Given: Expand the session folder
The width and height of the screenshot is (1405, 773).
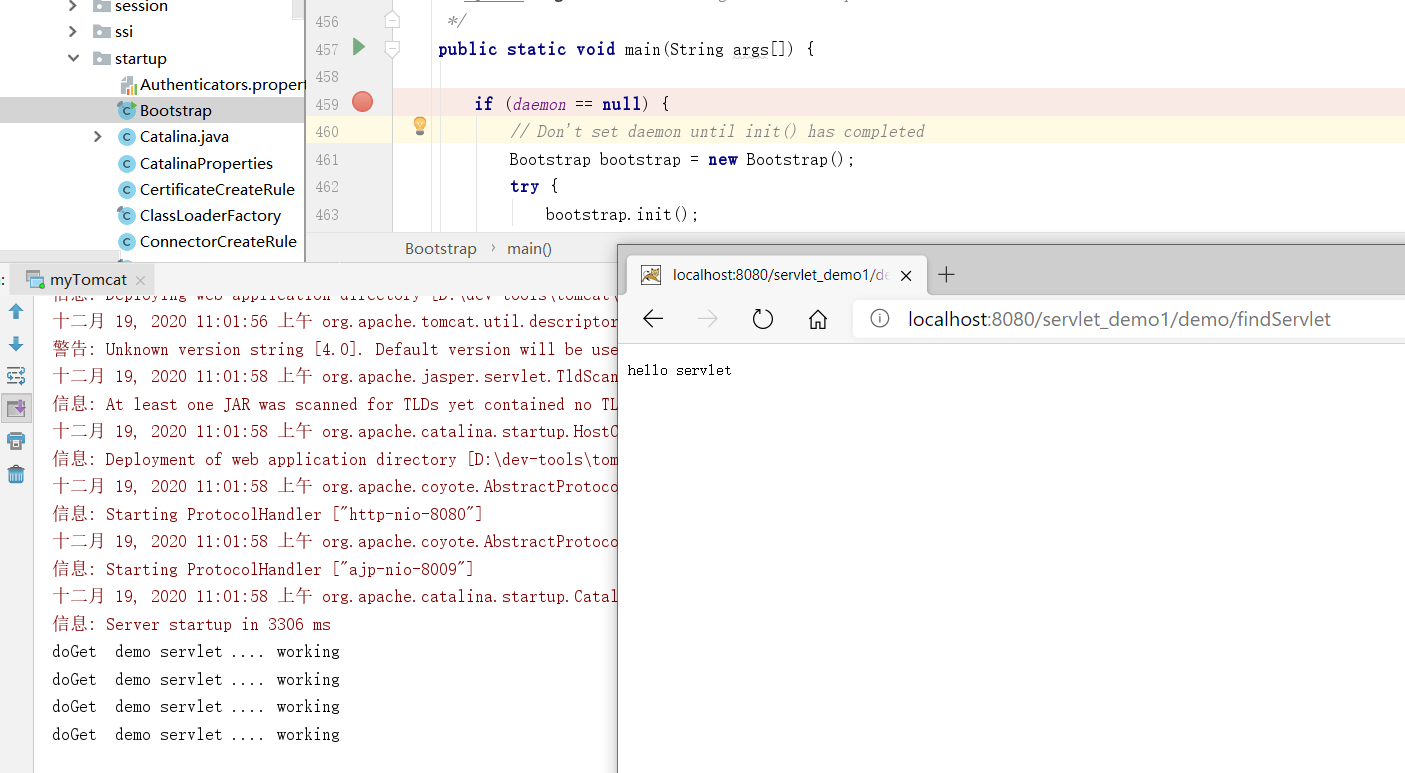Looking at the screenshot, I should [x=73, y=6].
